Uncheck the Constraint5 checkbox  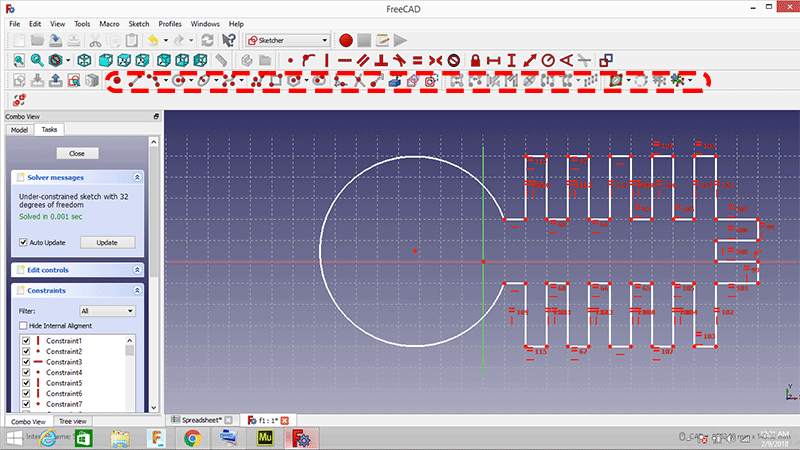(x=26, y=383)
